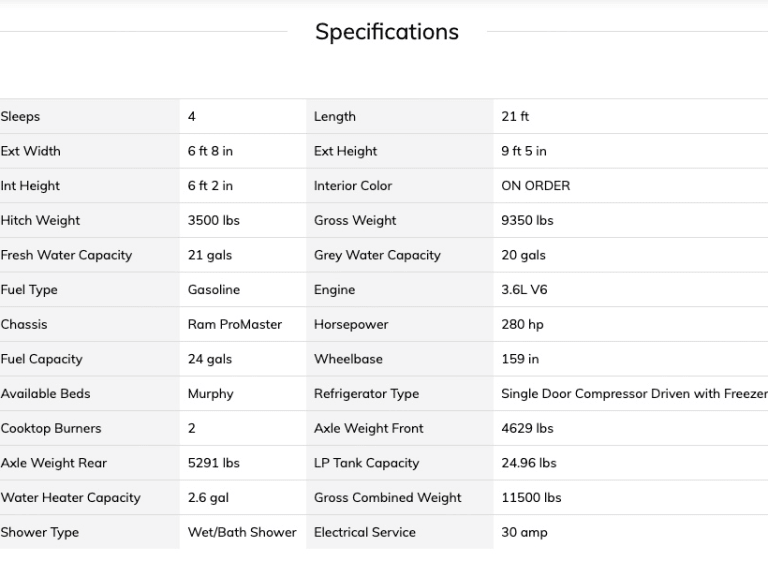Click the Ext Width label
The image size is (768, 576).
pos(30,151)
